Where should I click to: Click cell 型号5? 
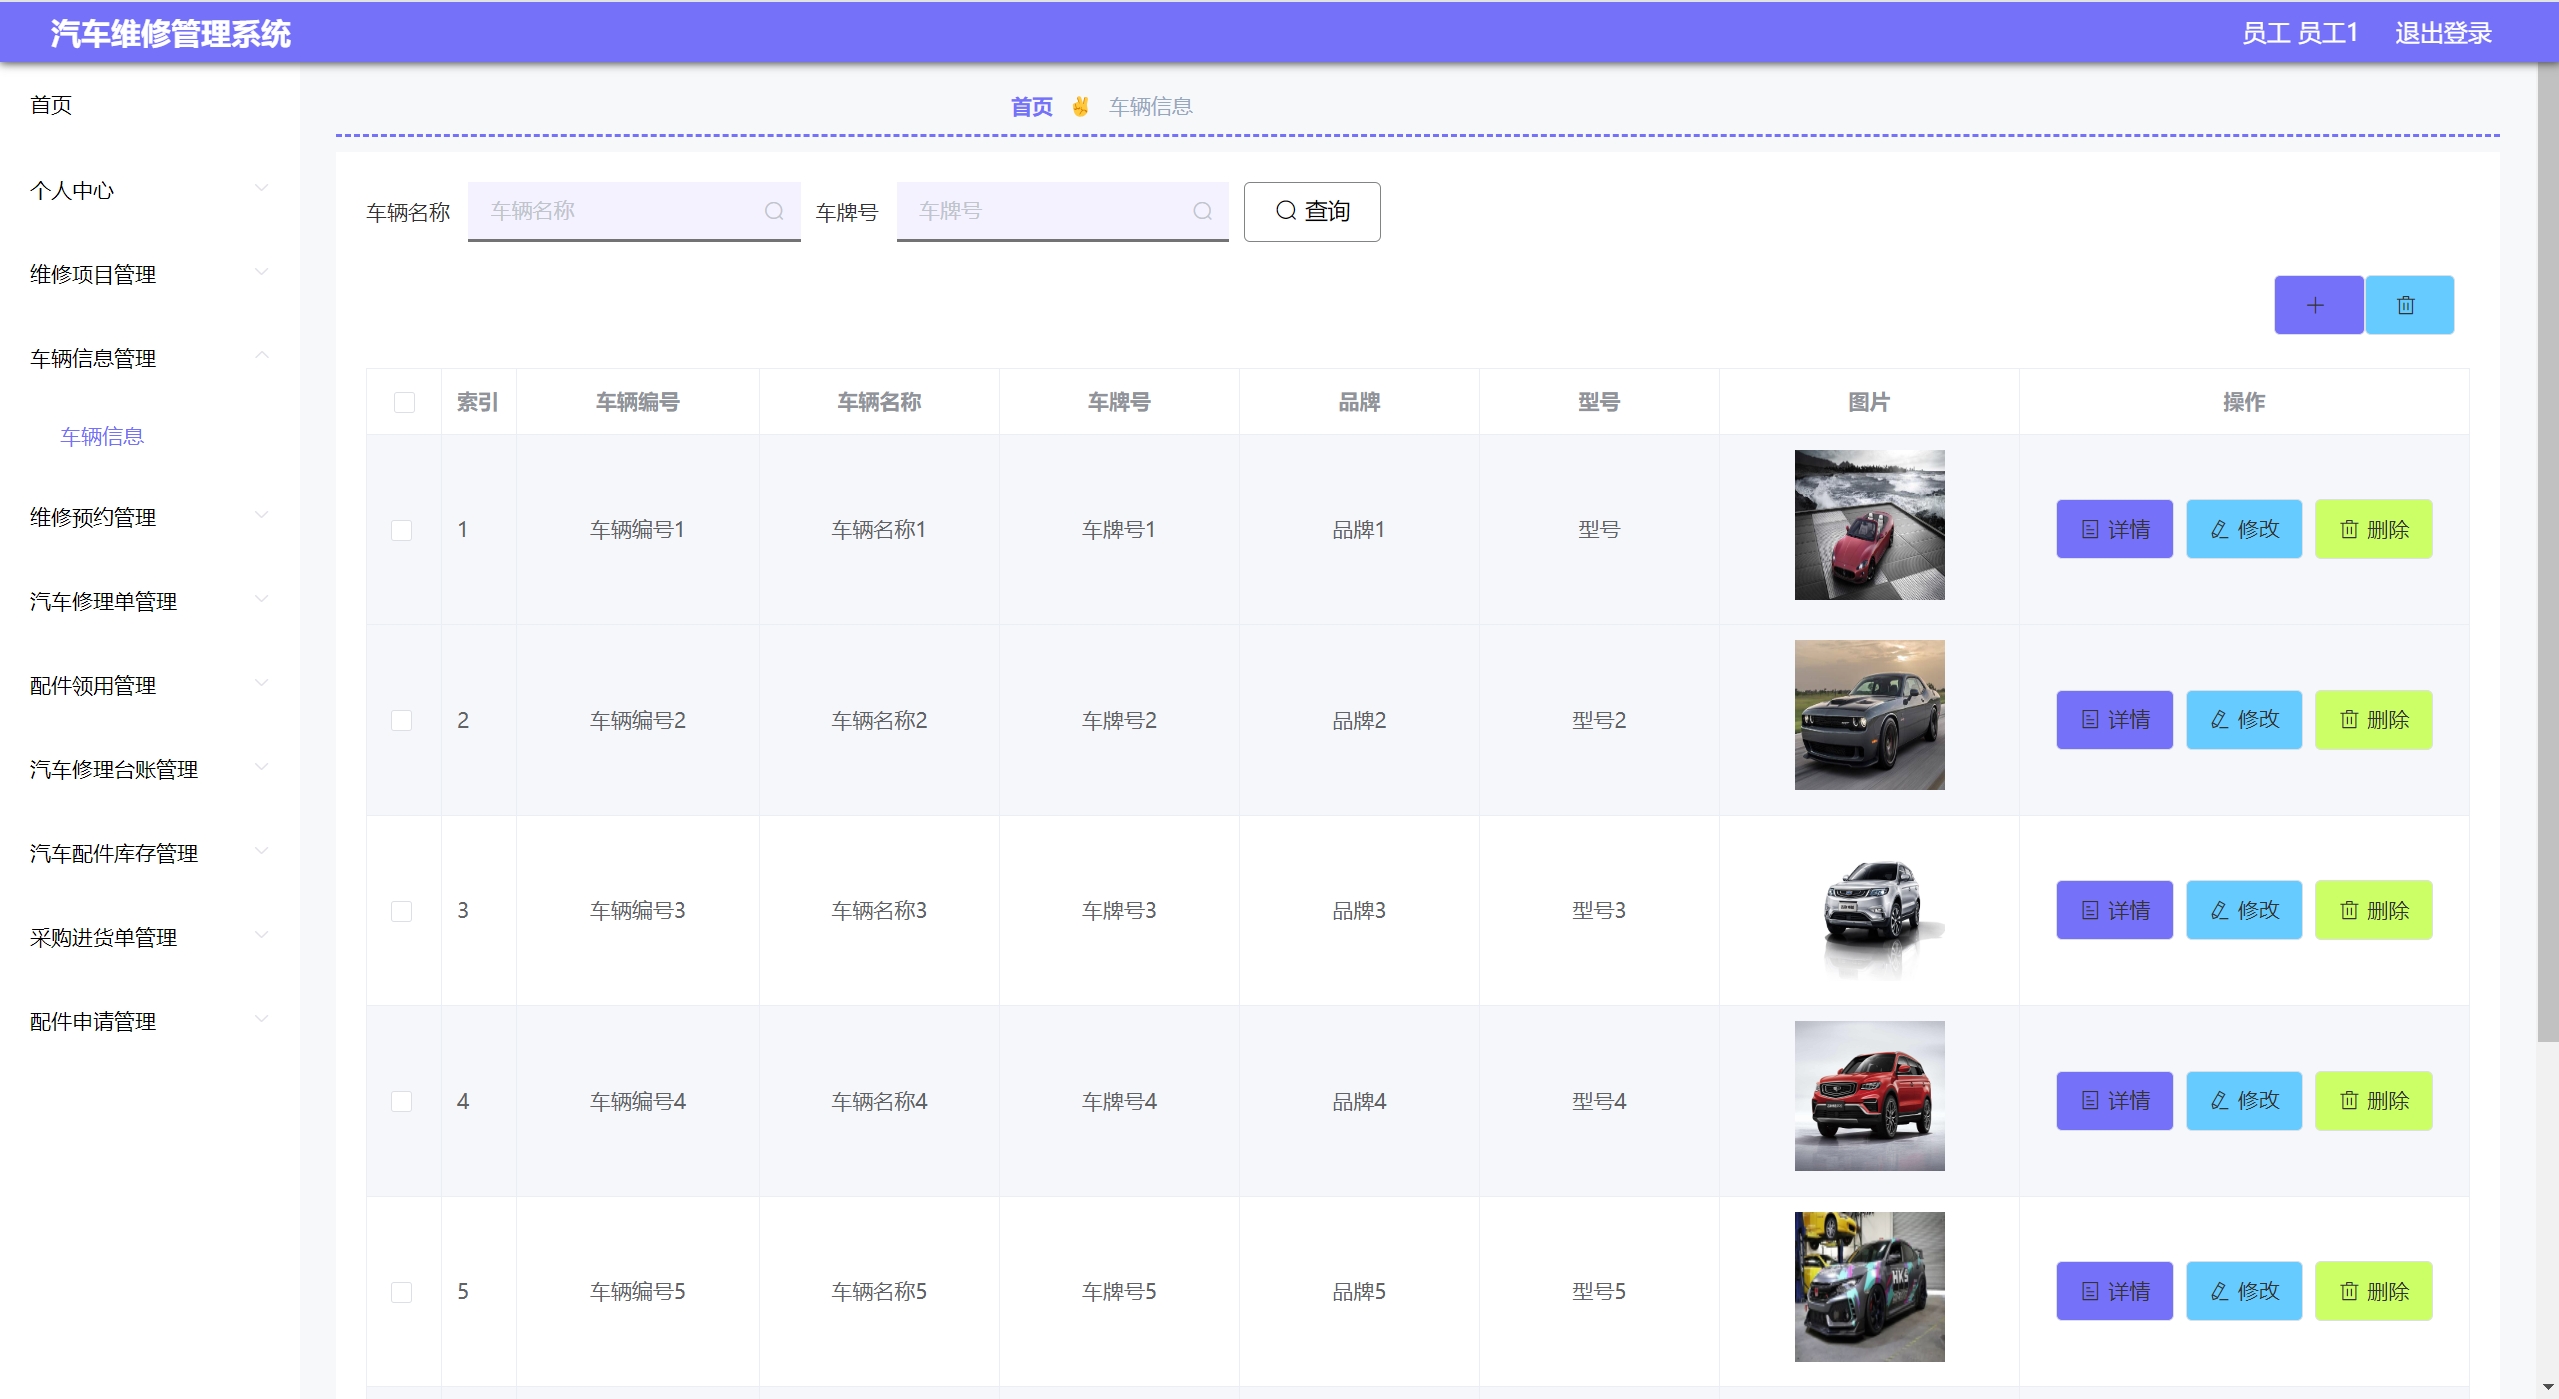[x=1599, y=1291]
